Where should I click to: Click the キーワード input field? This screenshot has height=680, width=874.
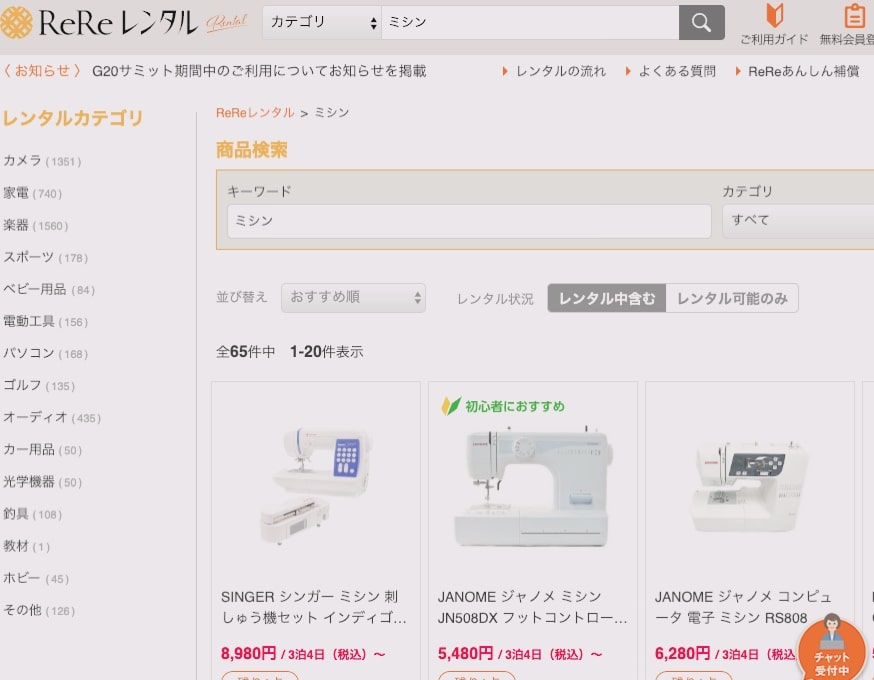[x=469, y=221]
